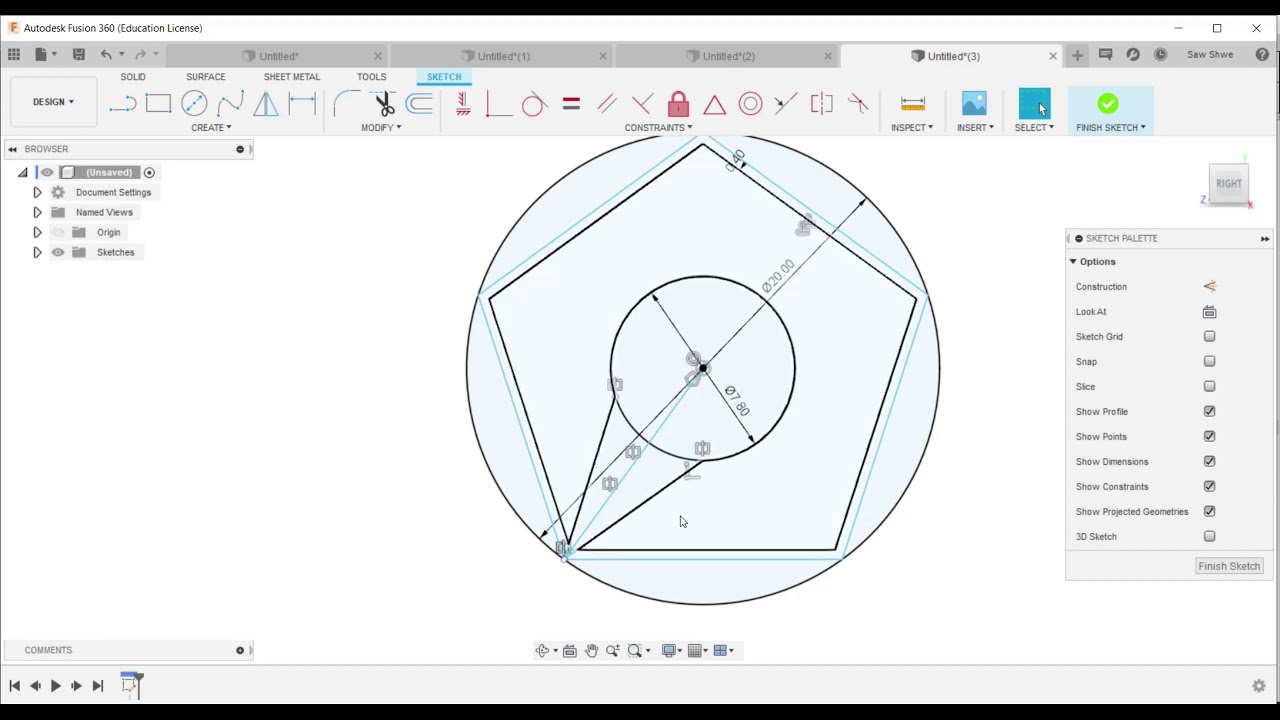This screenshot has width=1280, height=720.
Task: Enable the 3D Sketch checkbox
Action: (x=1209, y=537)
